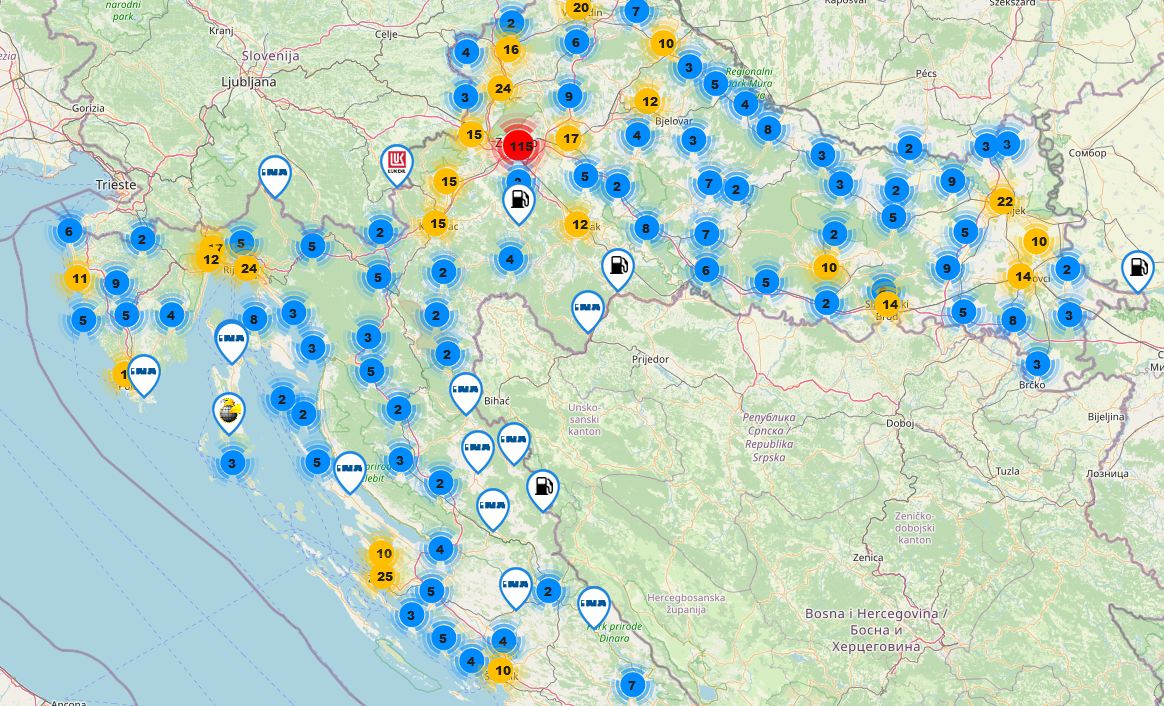
Task: Open the Lukoil station marker
Action: pyautogui.click(x=397, y=163)
